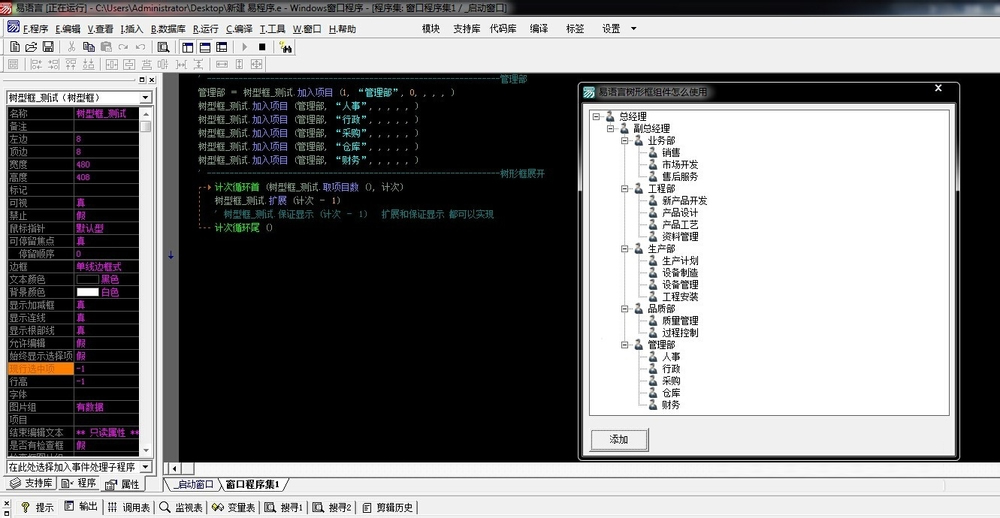The width and height of the screenshot is (1000, 518).
Task: Click the scissors cut icon
Action: 71,47
